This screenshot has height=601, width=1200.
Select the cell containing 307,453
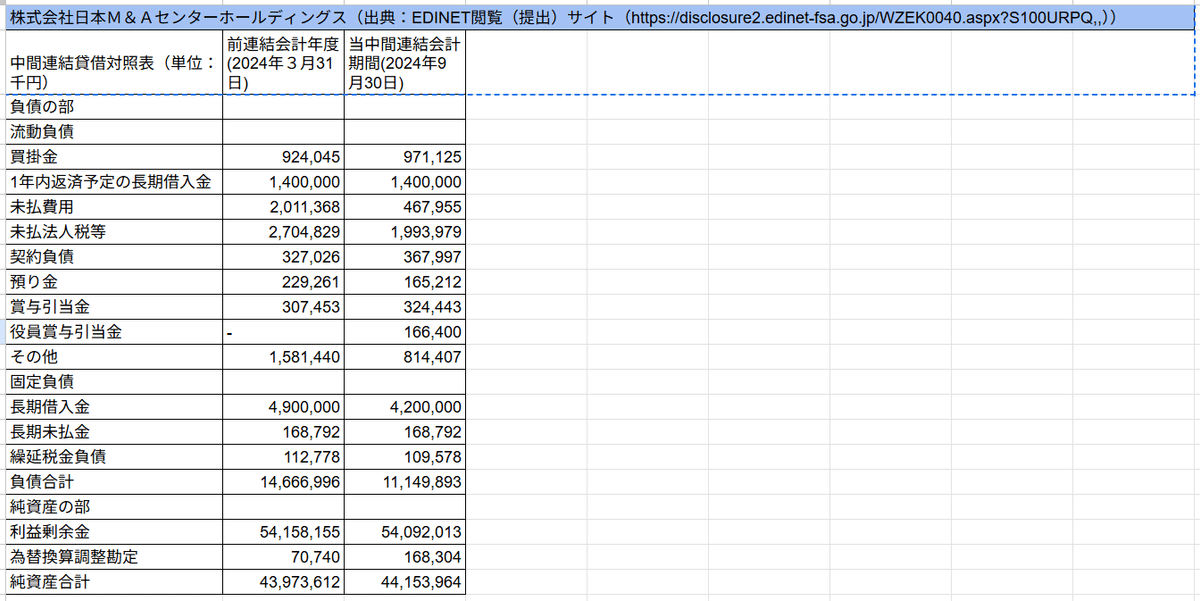[x=283, y=307]
